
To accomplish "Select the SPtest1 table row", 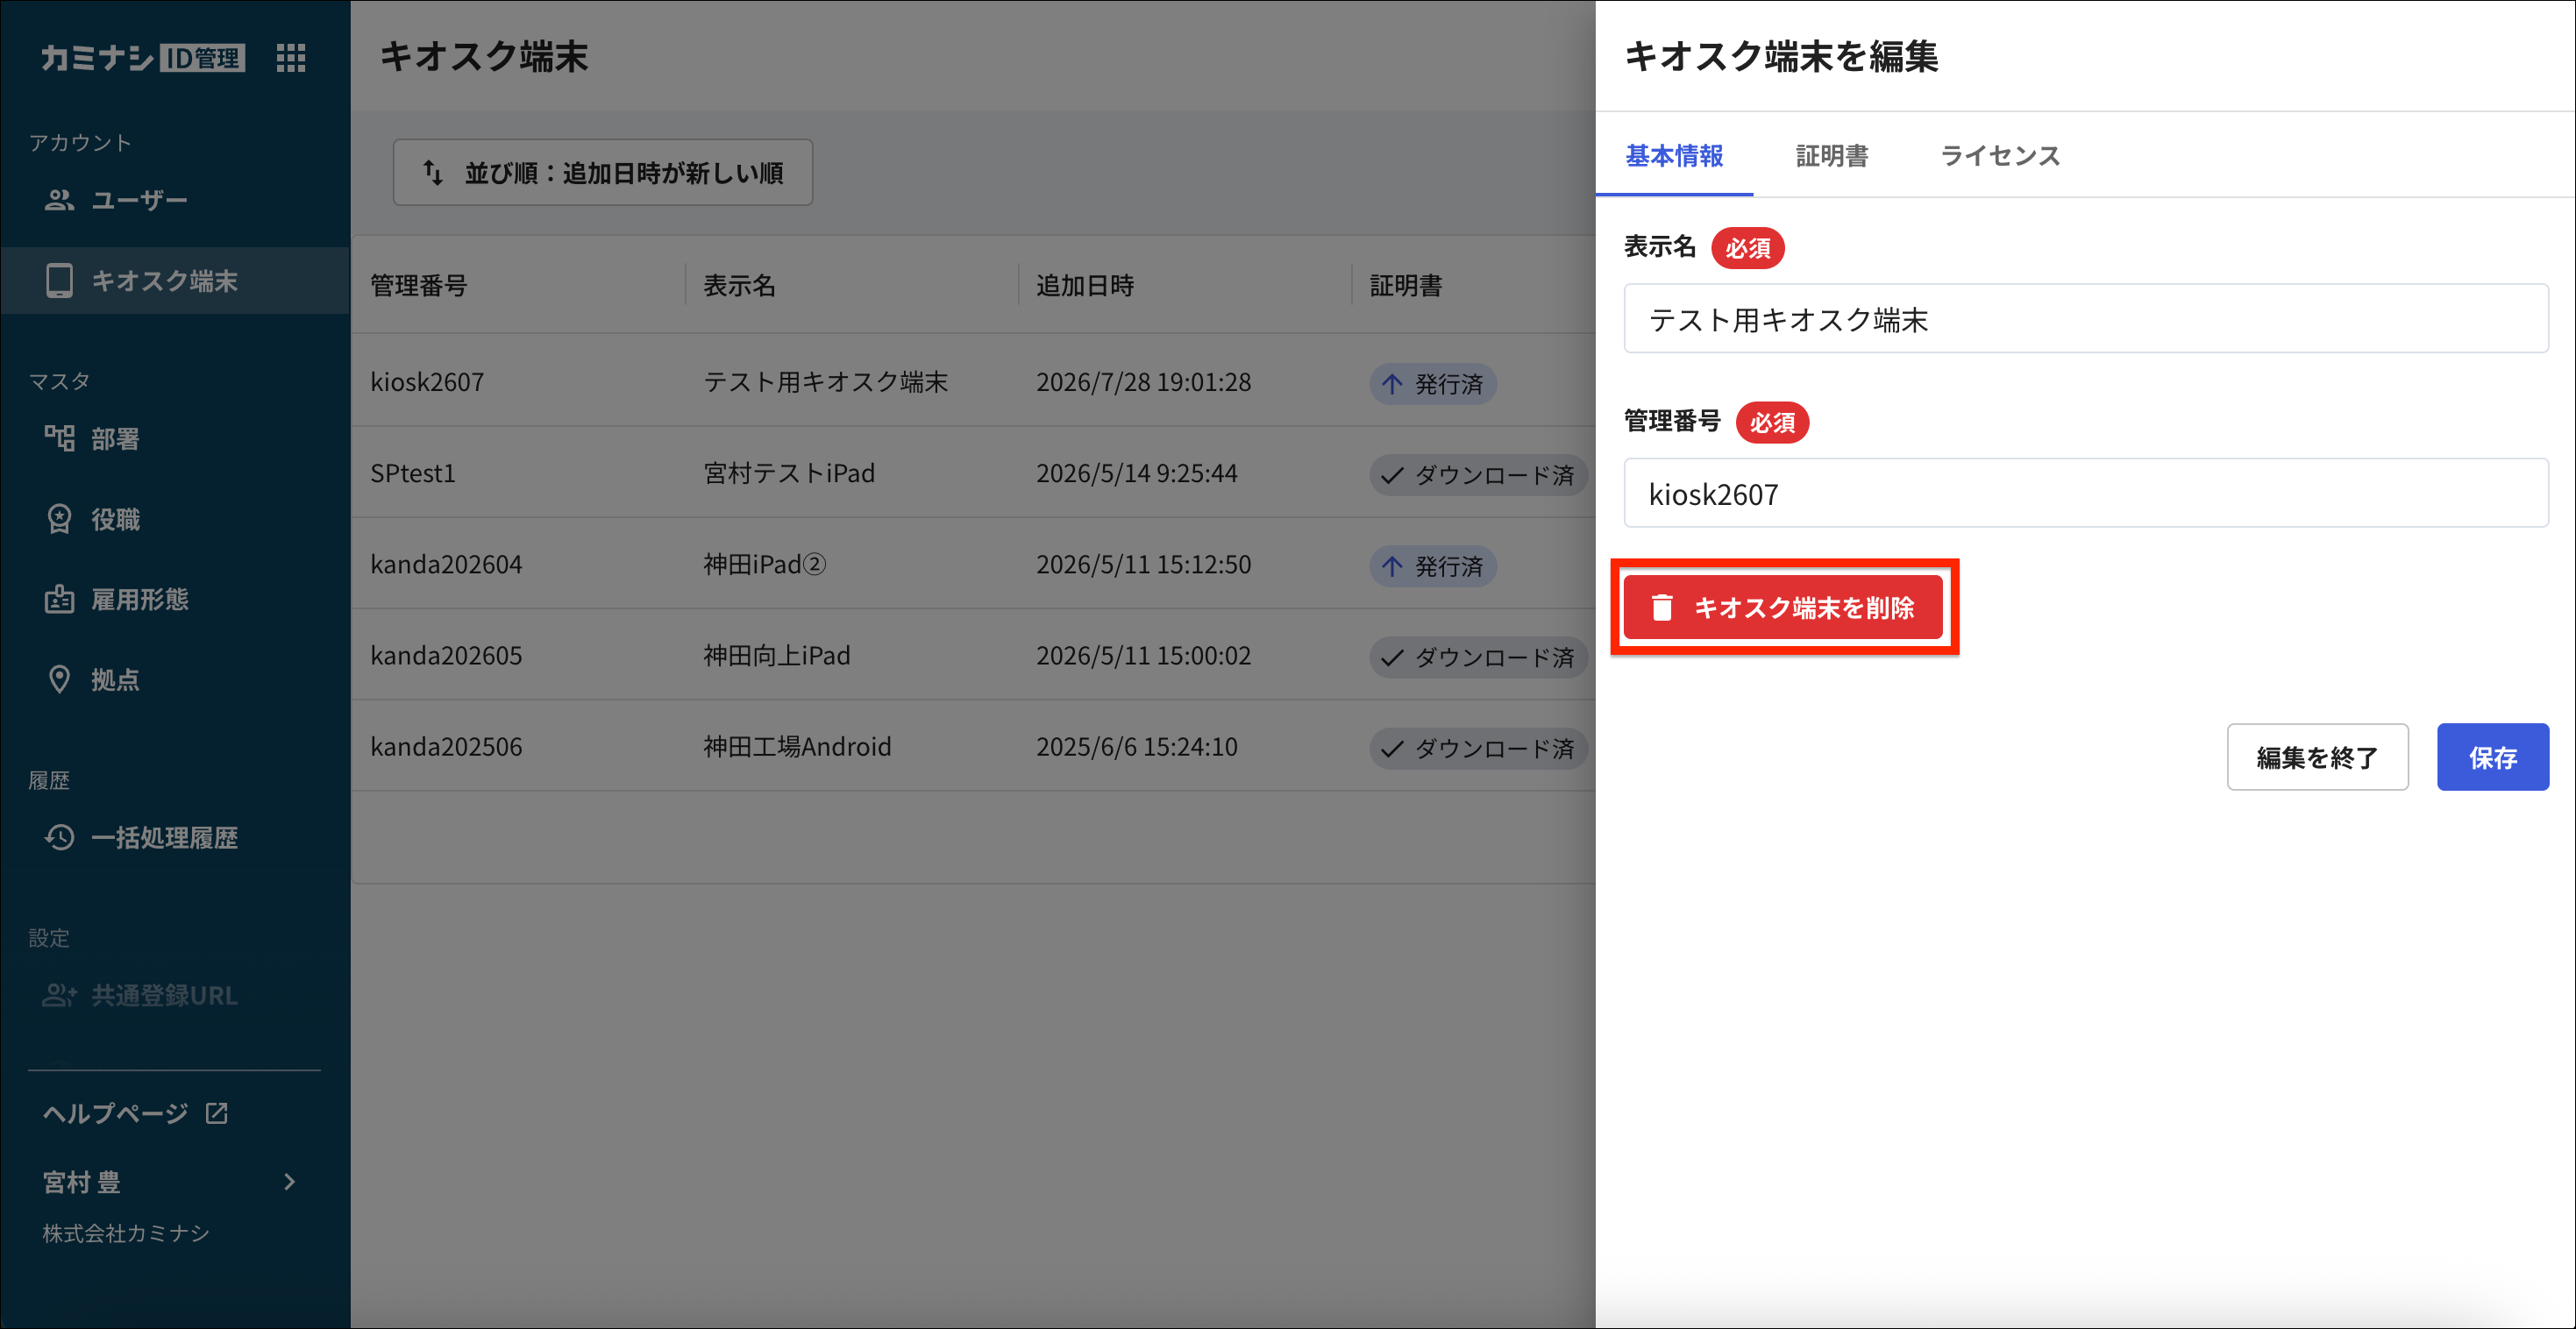I will click(x=973, y=472).
